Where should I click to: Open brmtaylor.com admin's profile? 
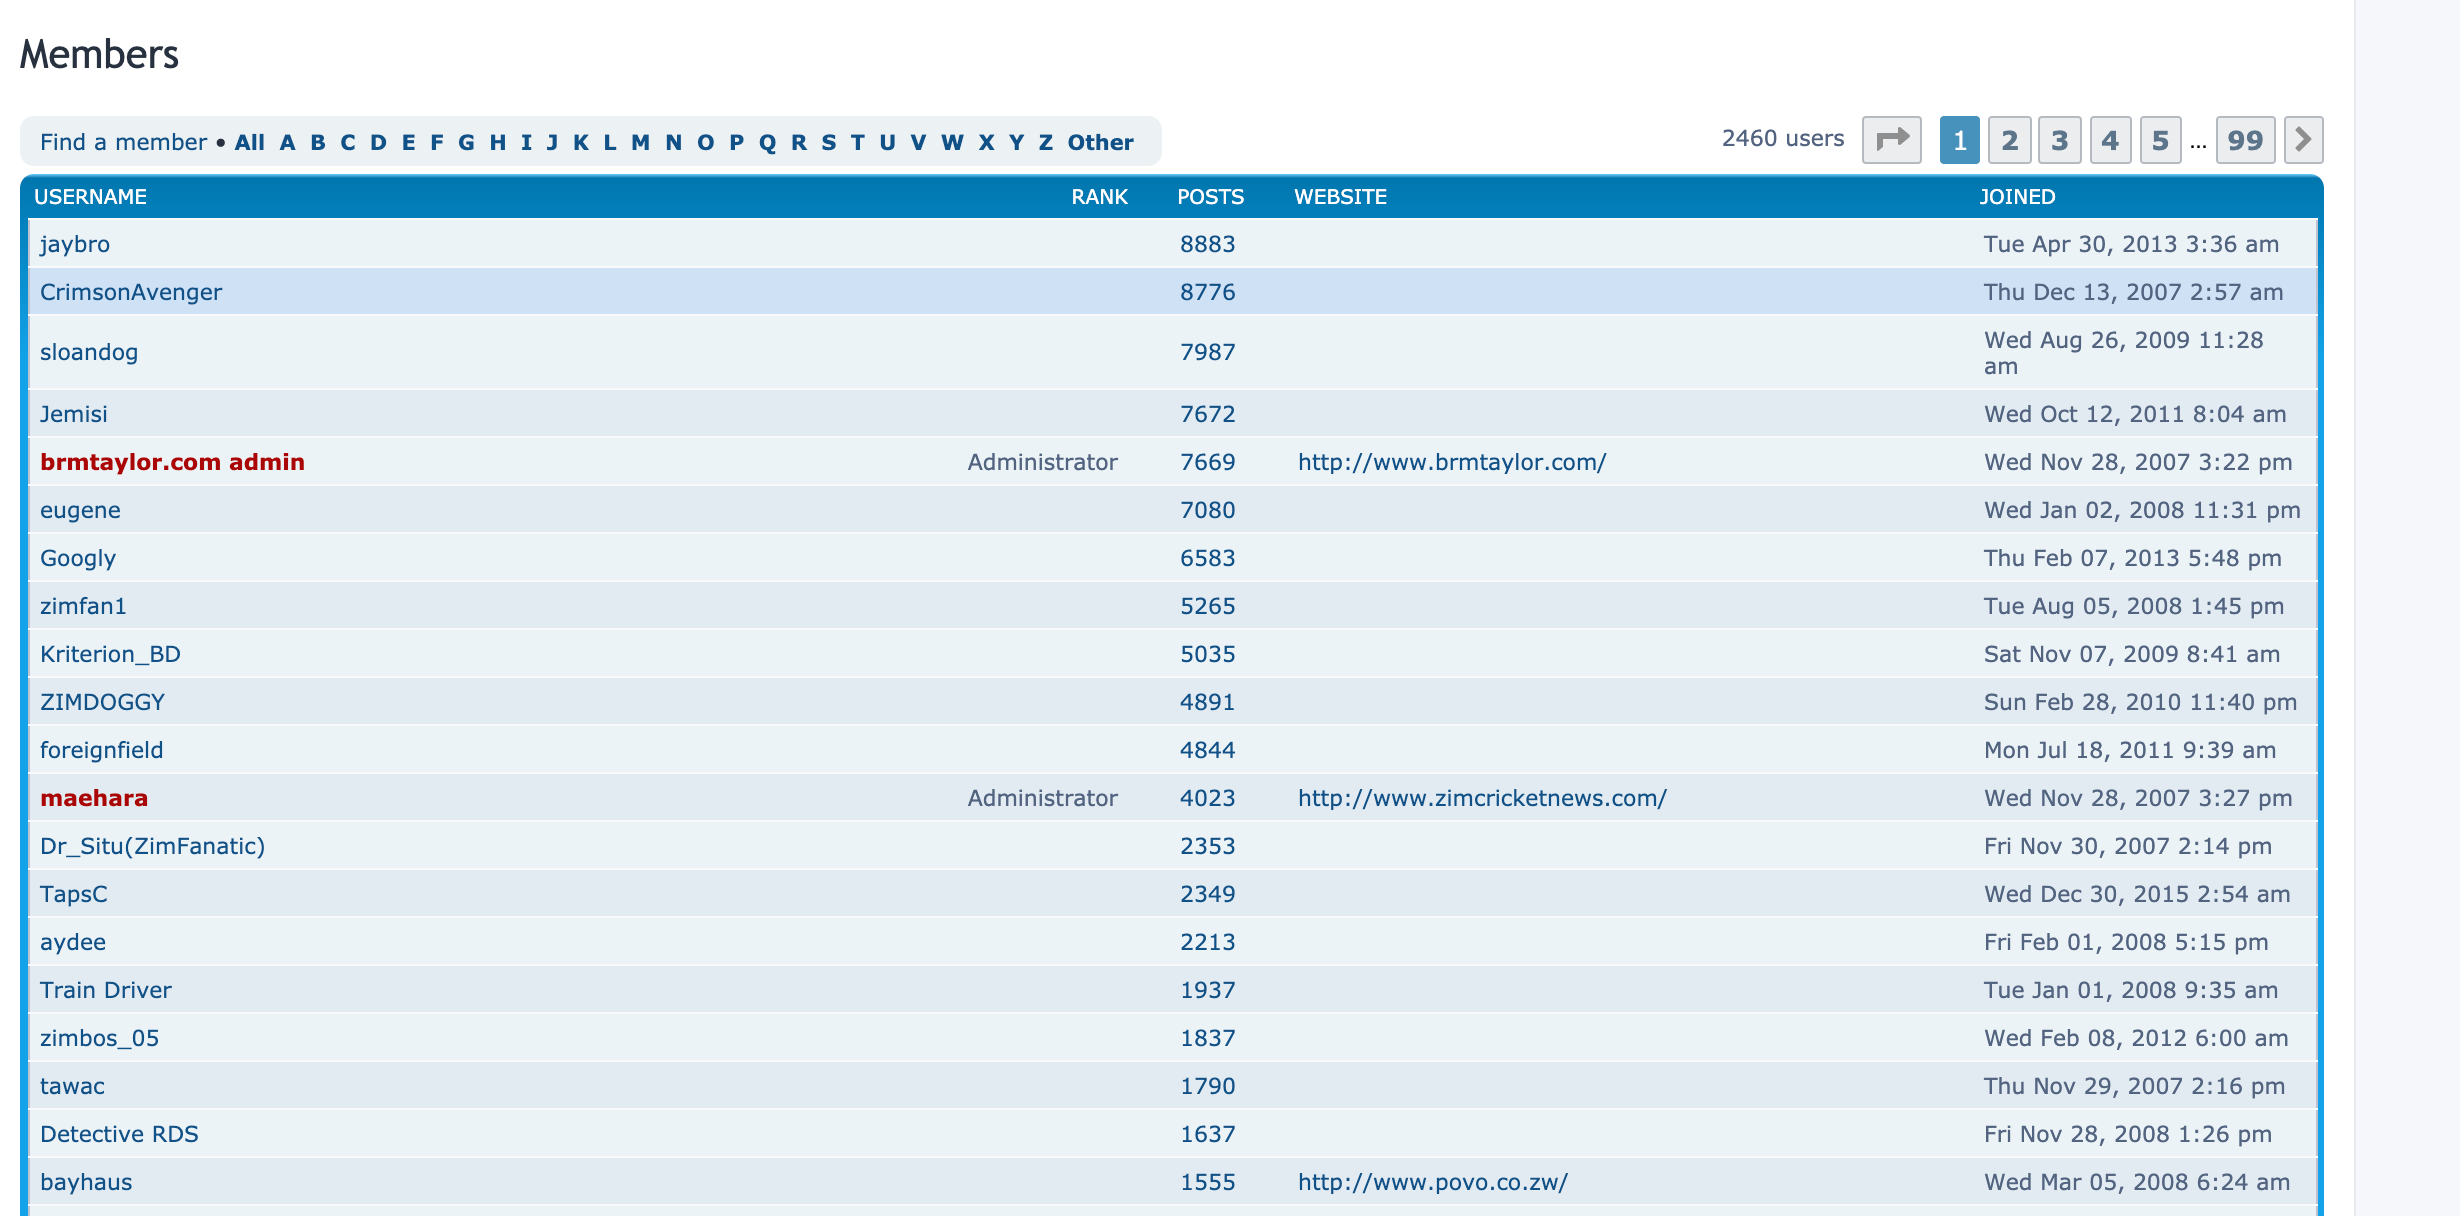click(x=172, y=462)
